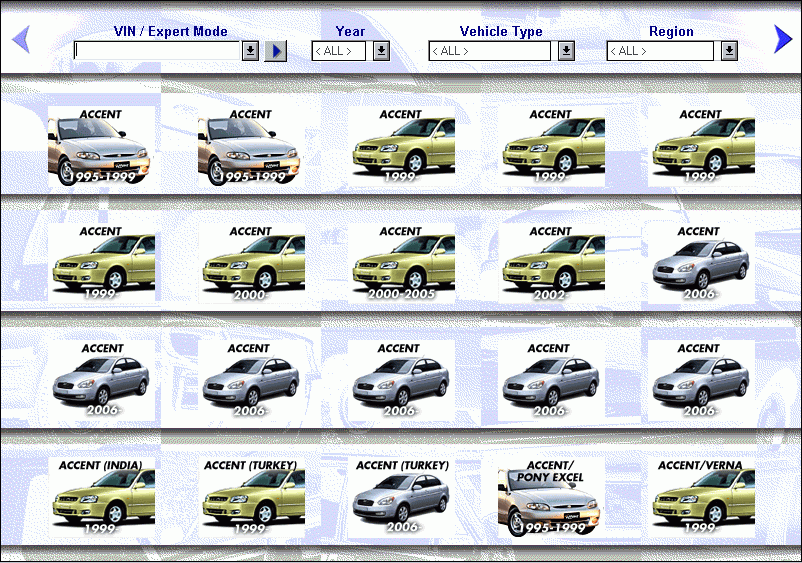
Task: Click the Vehicle Type '< ALL >' selection box
Action: coord(489,51)
